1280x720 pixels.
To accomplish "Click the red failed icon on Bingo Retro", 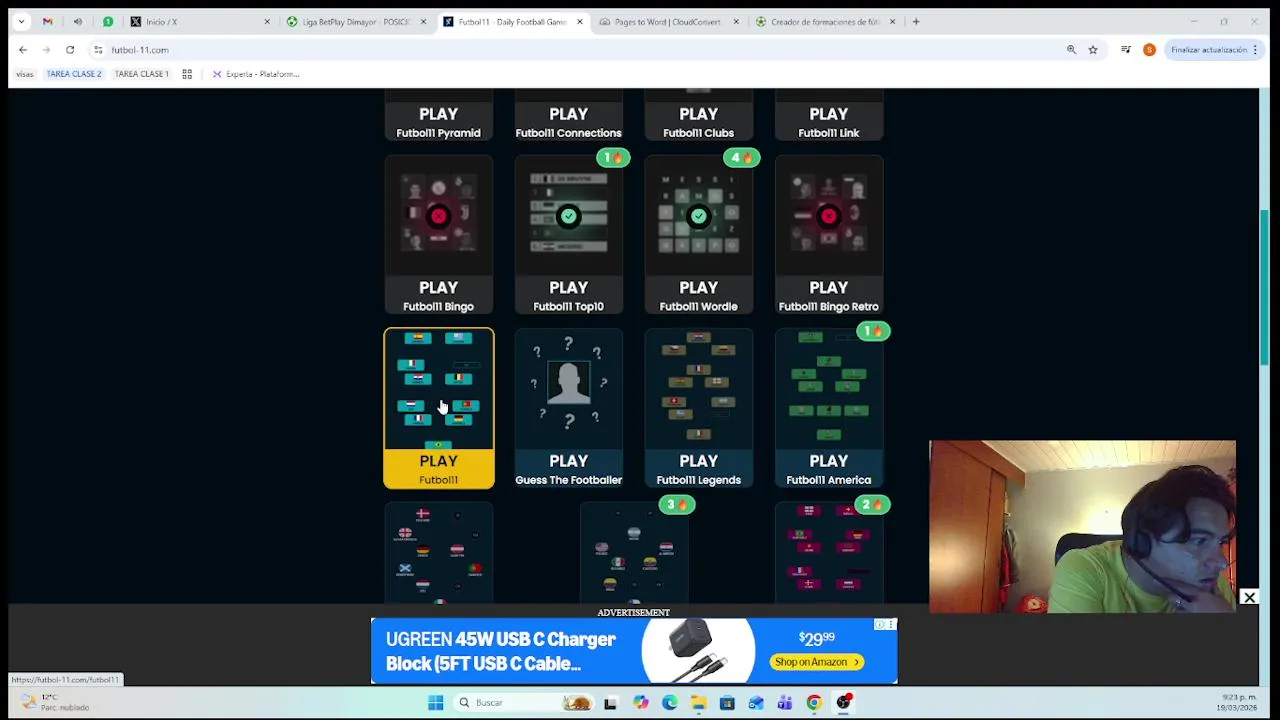I will (828, 216).
